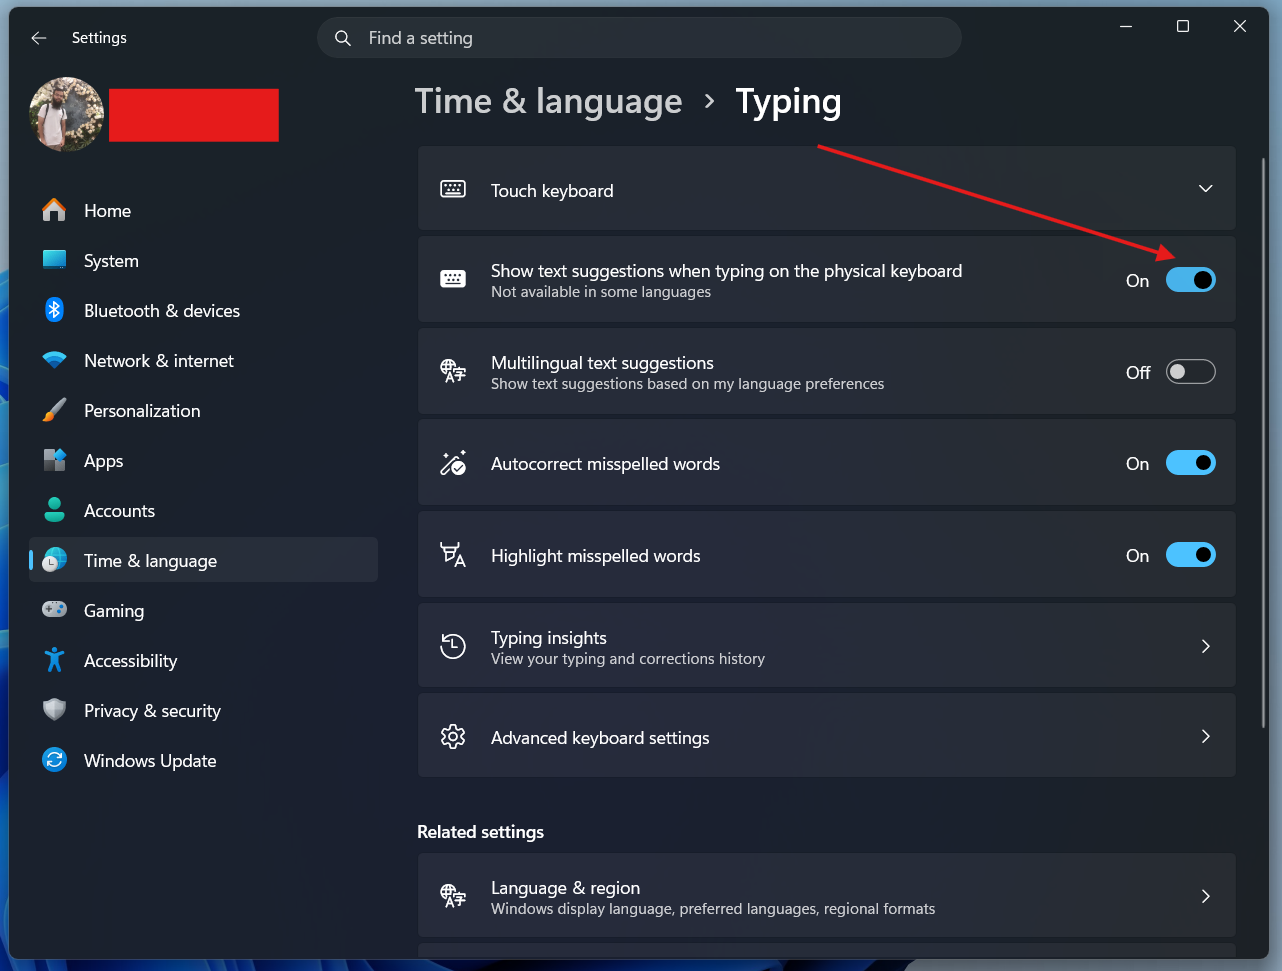Click the Bluetooth icon in sidebar
Screen dimensions: 1282x971
(x=54, y=310)
